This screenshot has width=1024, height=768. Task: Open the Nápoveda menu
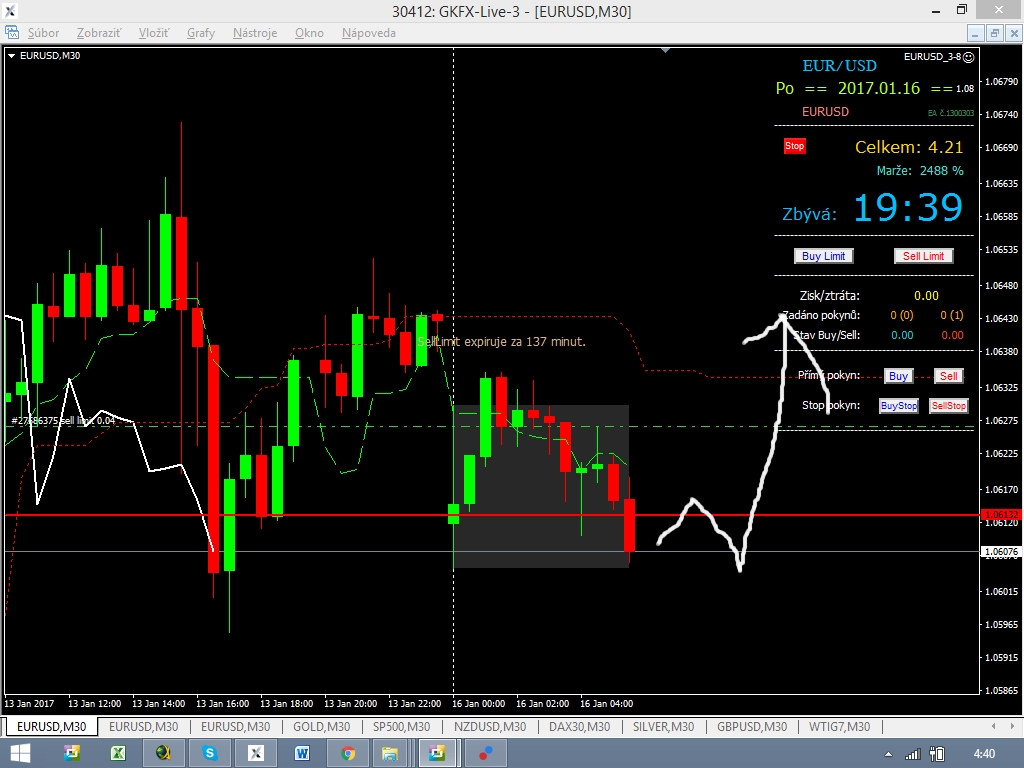tap(368, 33)
